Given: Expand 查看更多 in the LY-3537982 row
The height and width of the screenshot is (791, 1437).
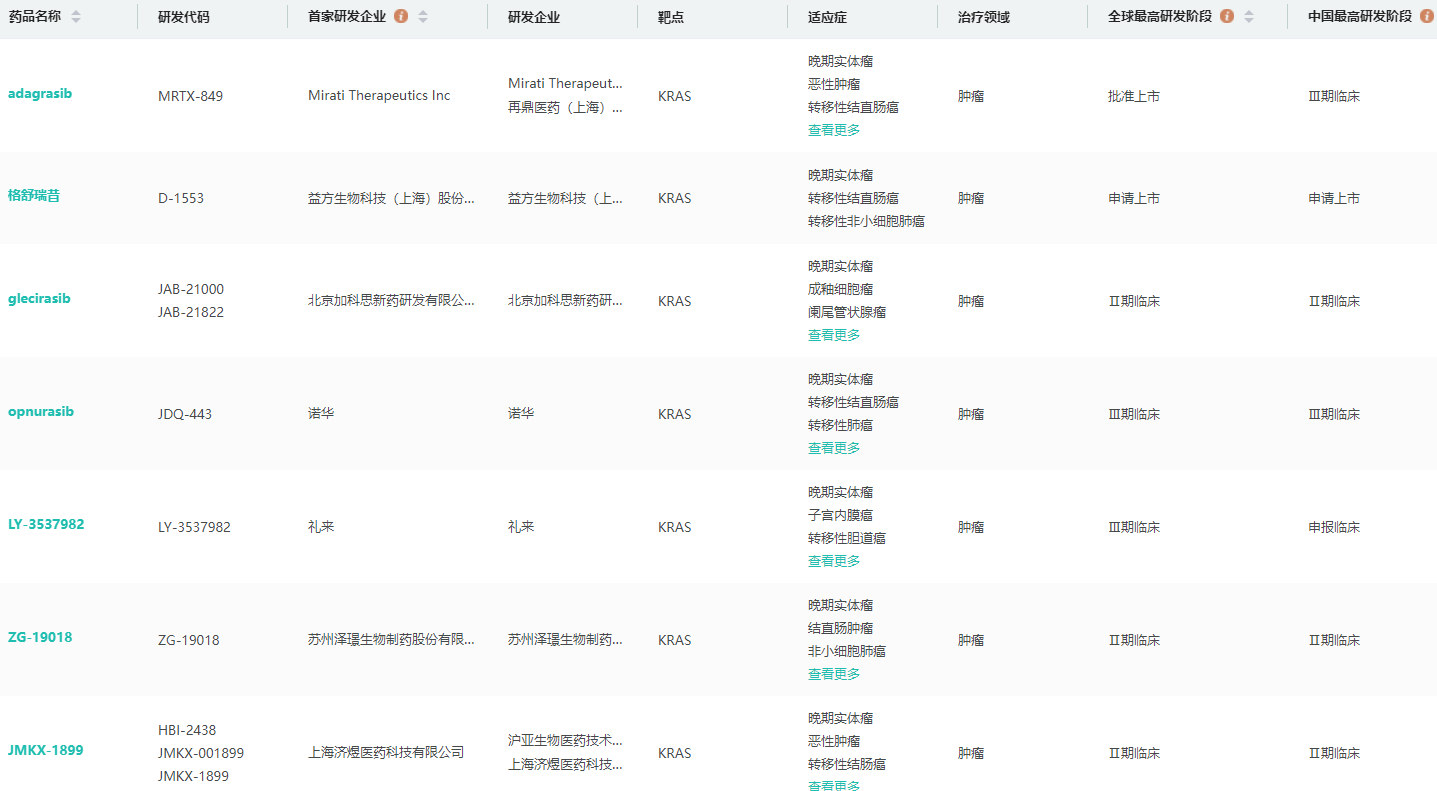Looking at the screenshot, I should (x=834, y=561).
